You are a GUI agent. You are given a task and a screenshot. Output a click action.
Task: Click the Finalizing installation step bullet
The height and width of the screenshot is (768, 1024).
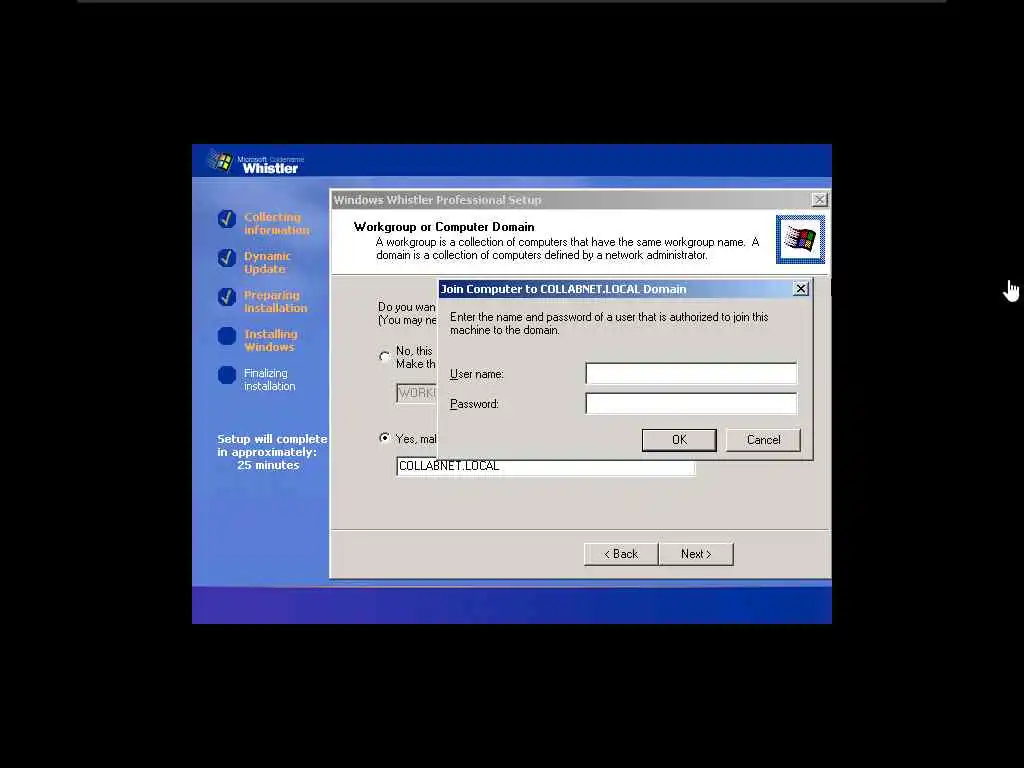[227, 375]
